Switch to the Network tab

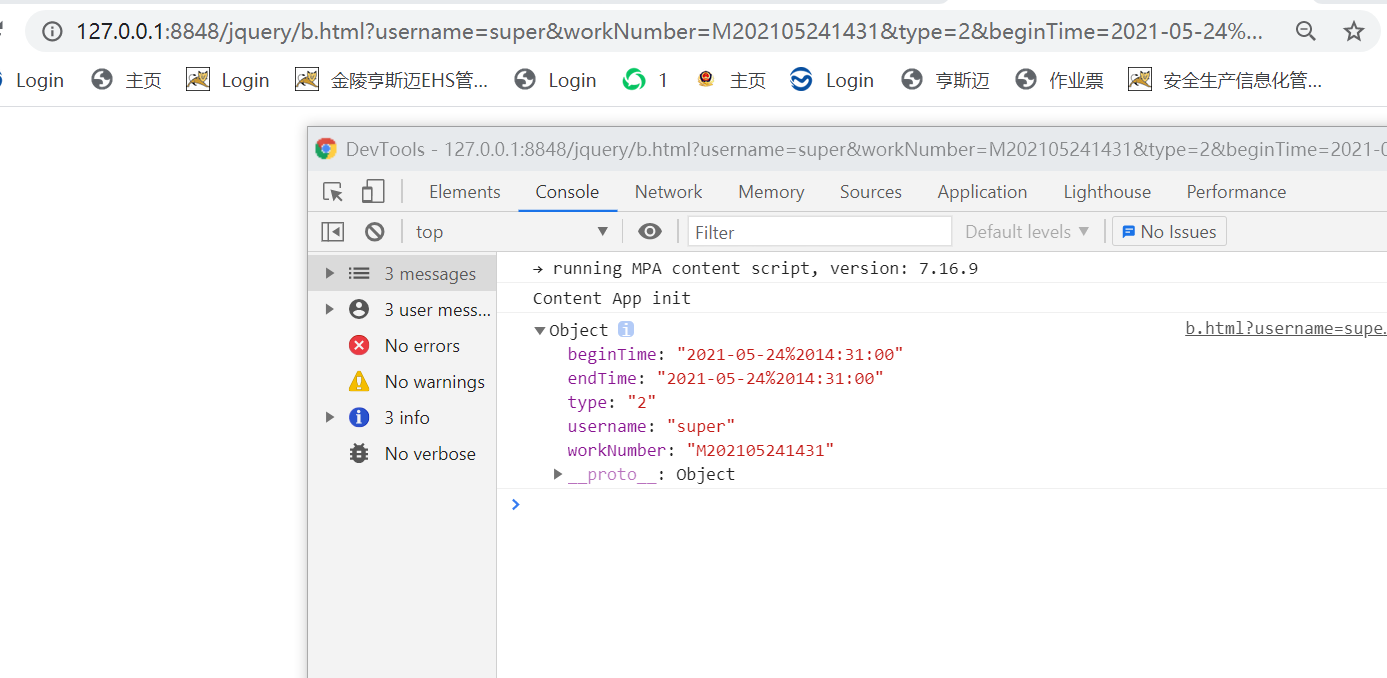tap(668, 192)
